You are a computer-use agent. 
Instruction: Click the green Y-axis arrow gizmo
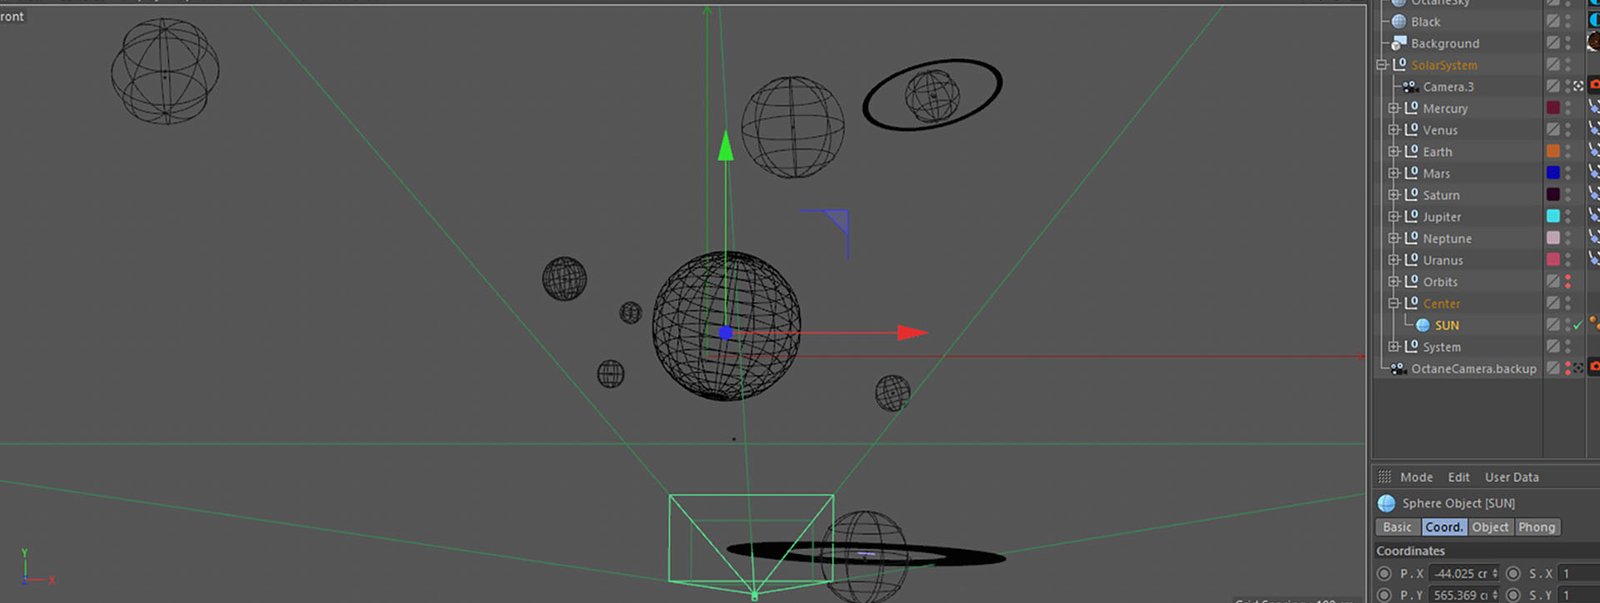pos(725,147)
